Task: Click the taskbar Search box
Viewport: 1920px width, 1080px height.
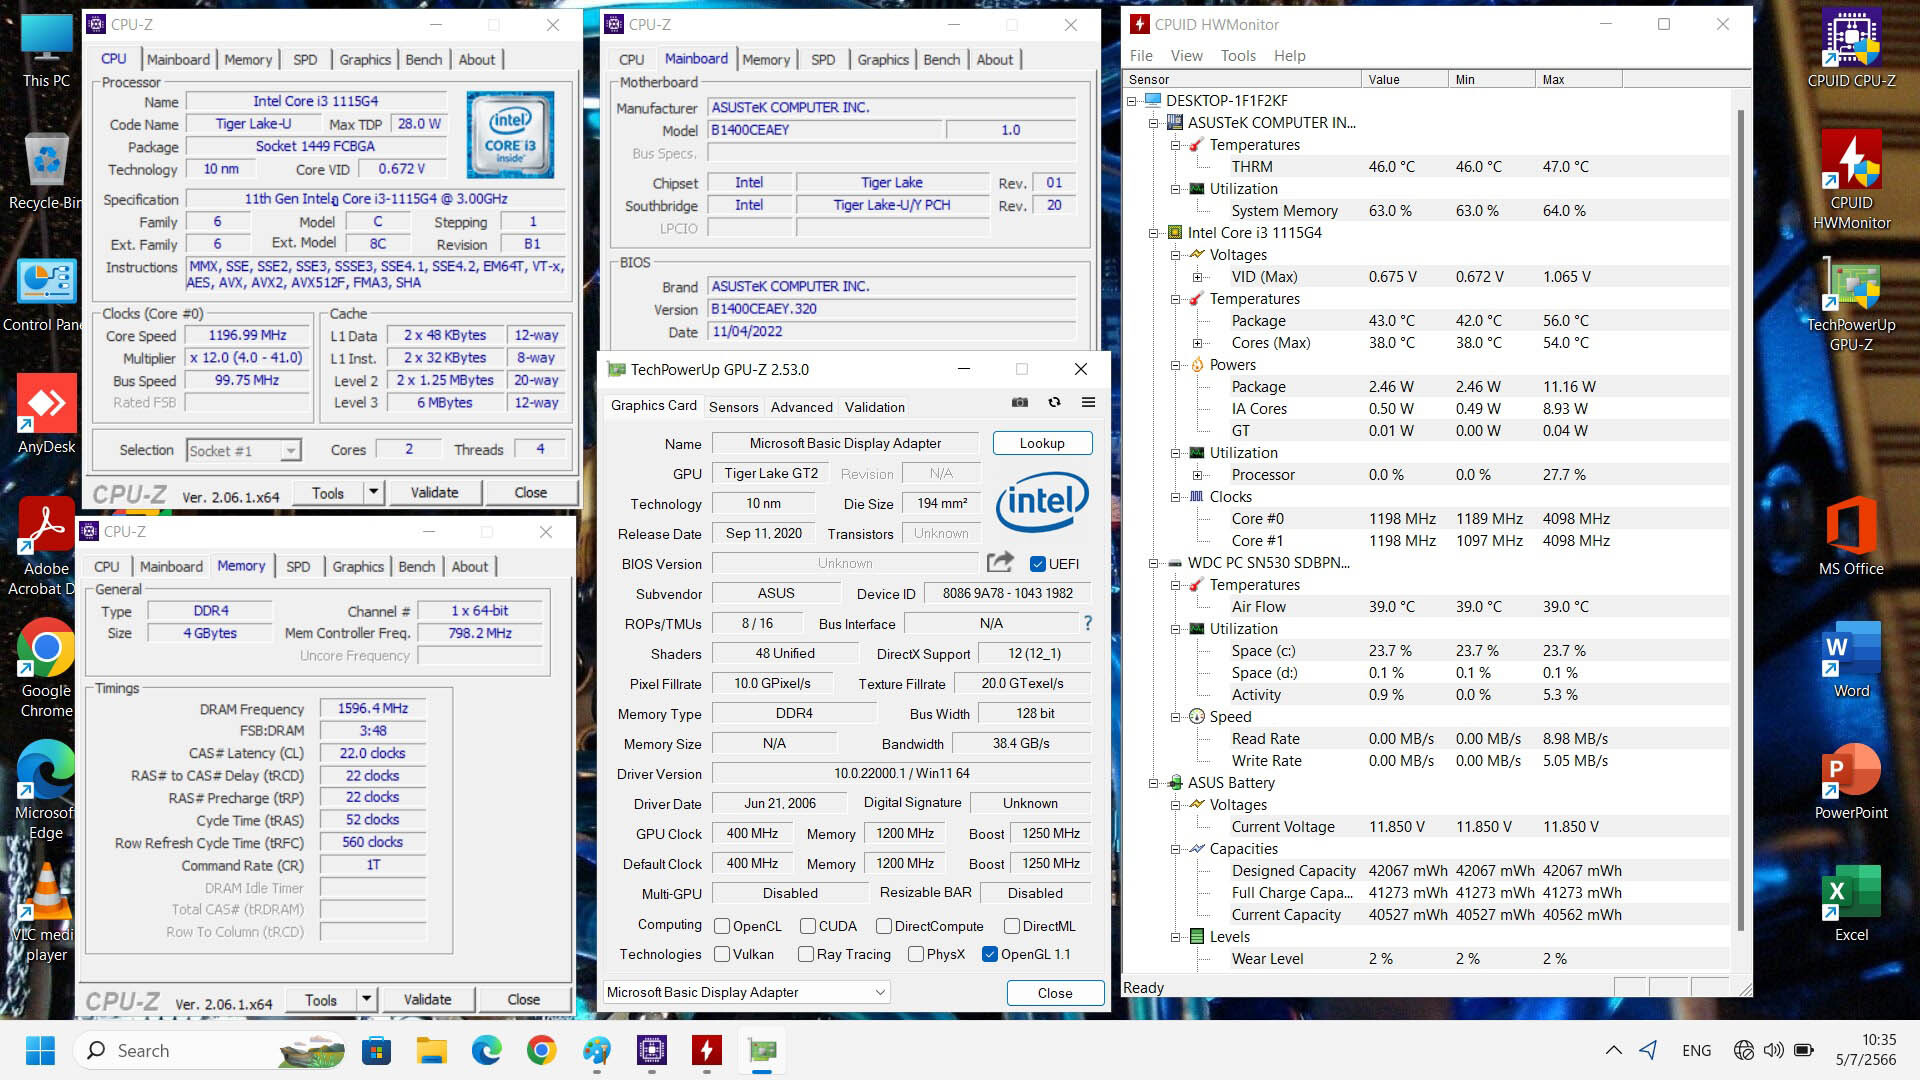Action: pos(211,1050)
